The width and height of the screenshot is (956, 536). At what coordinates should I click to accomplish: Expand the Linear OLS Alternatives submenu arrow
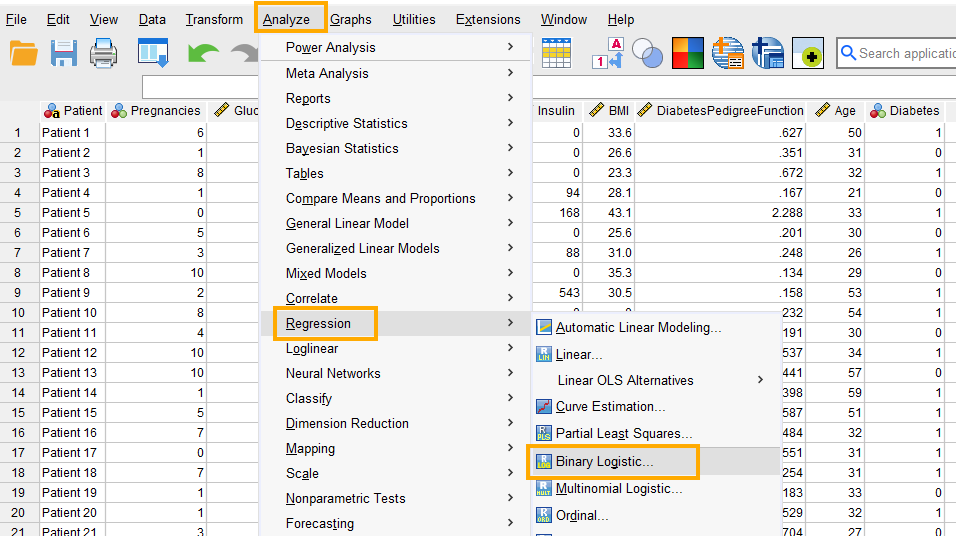(x=760, y=380)
